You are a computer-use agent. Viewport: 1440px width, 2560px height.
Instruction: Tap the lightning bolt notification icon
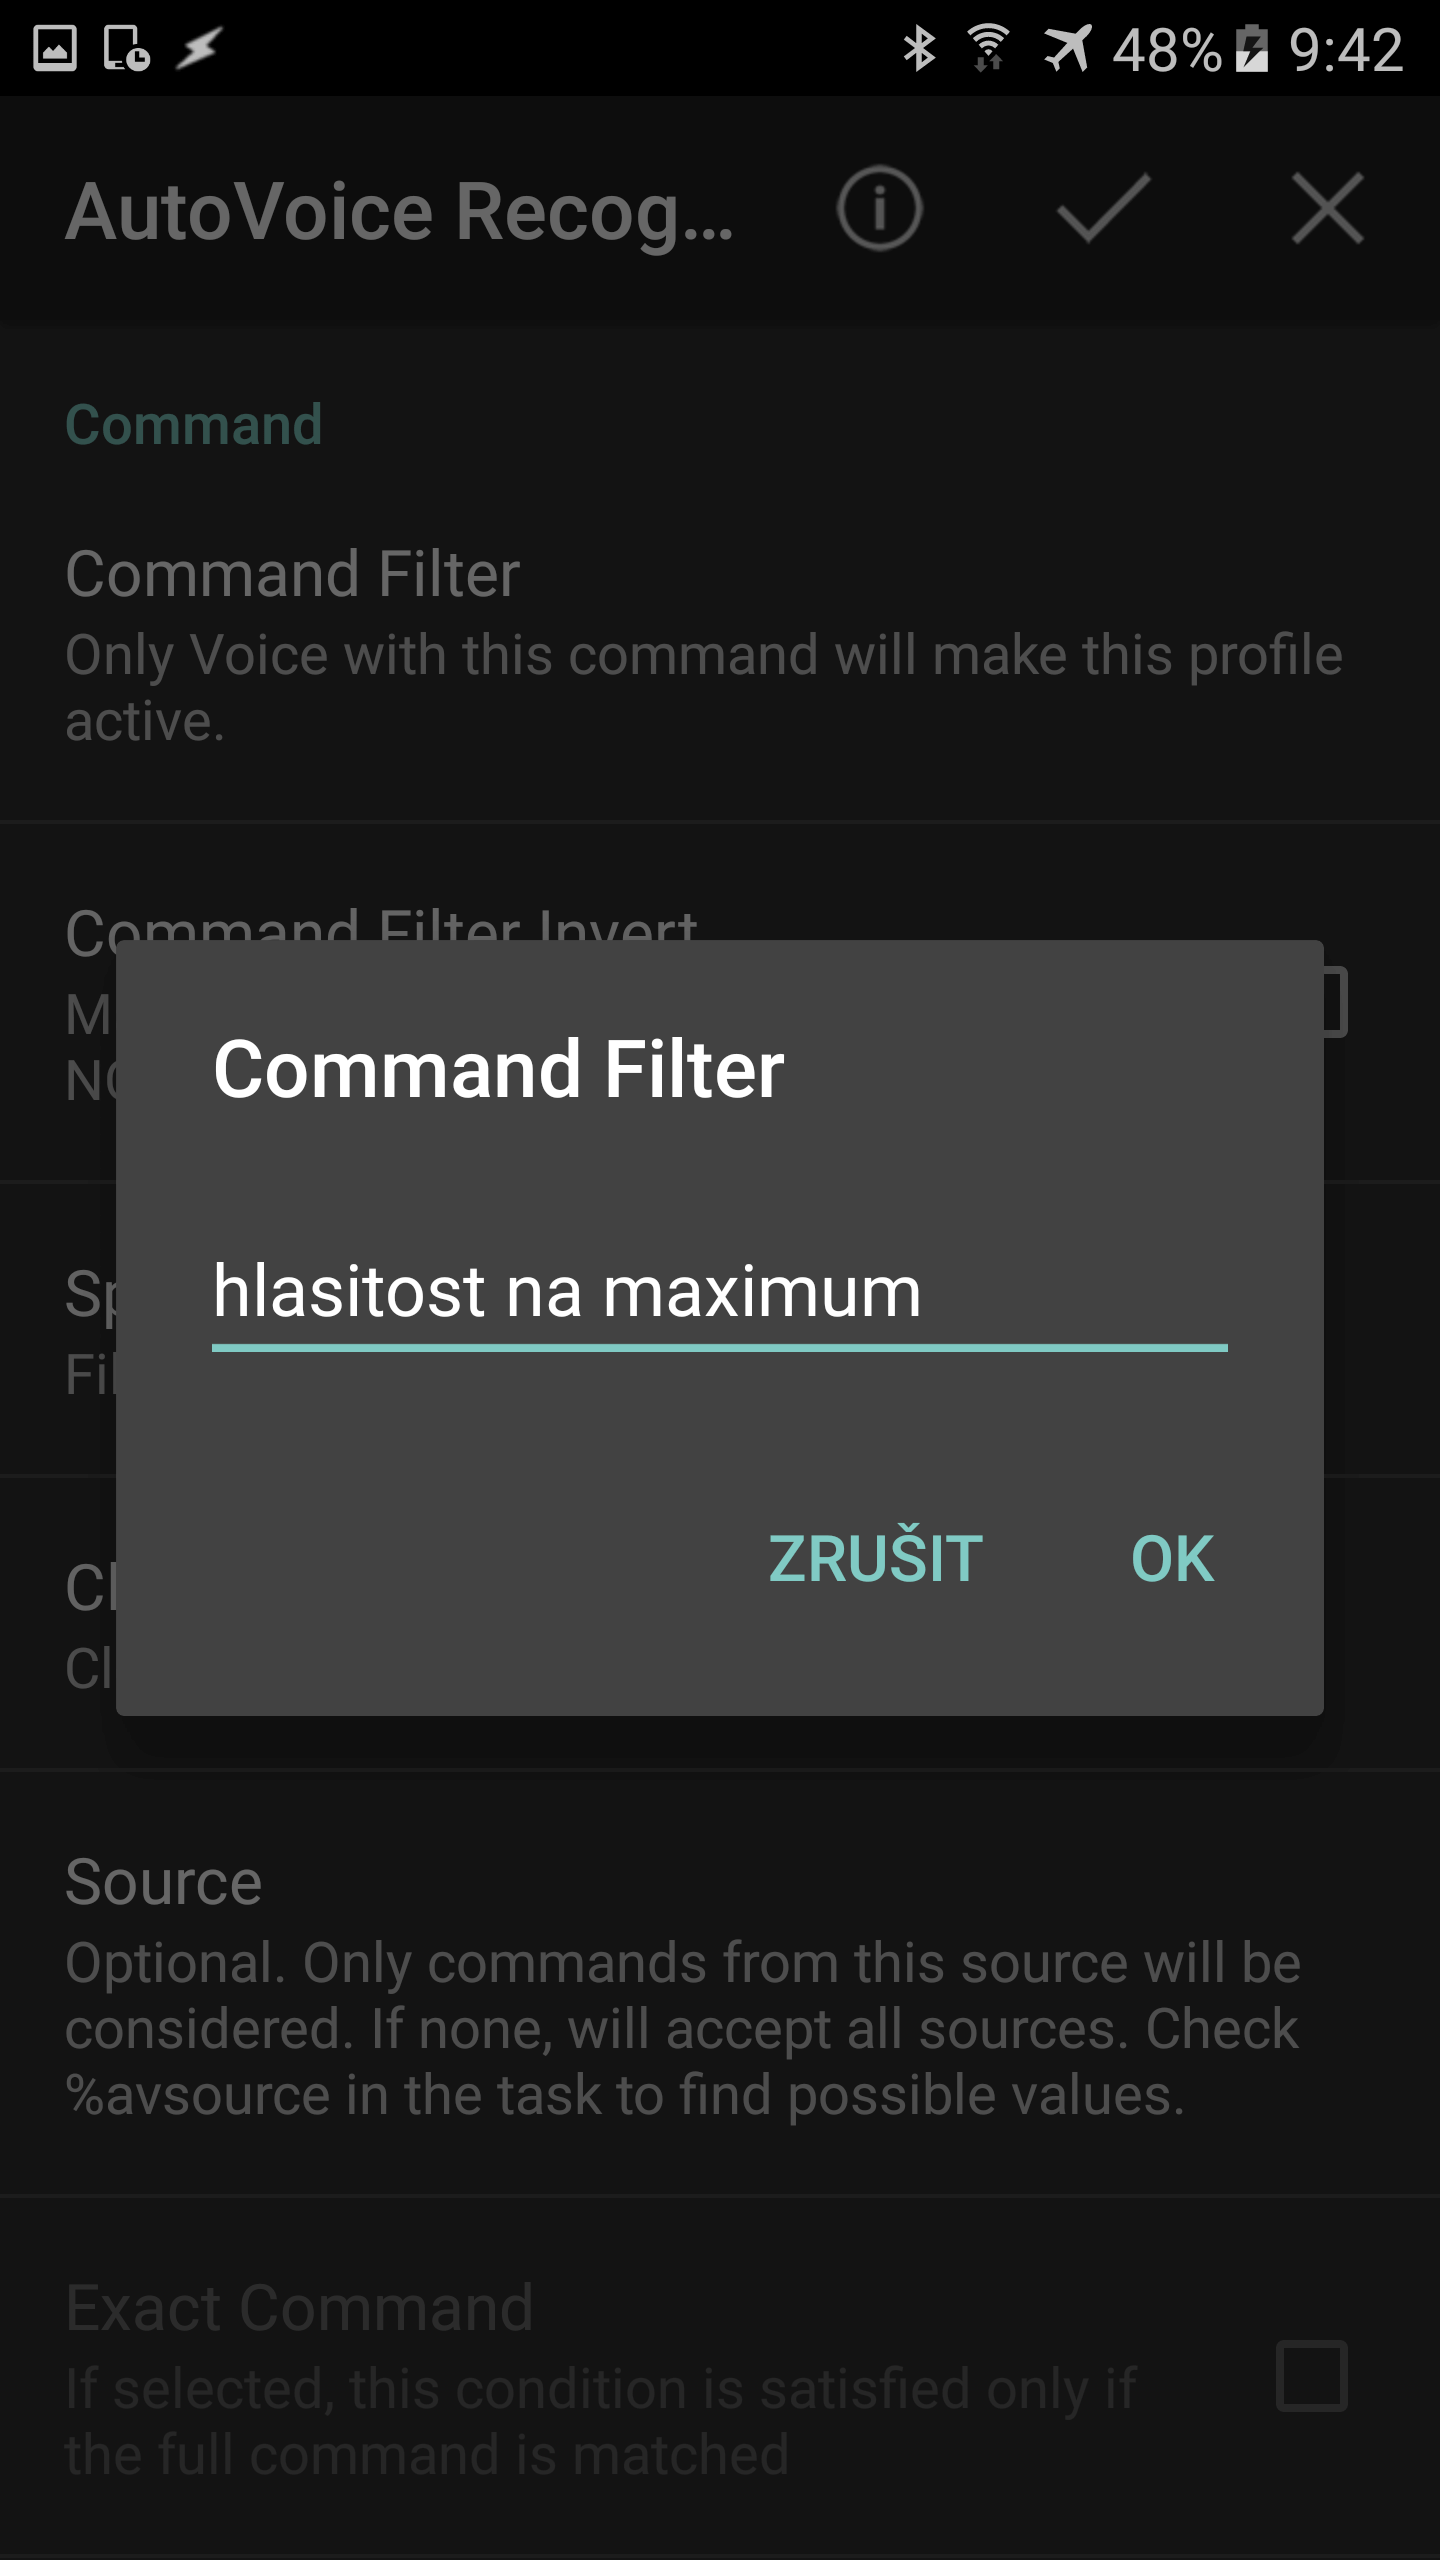[x=198, y=48]
